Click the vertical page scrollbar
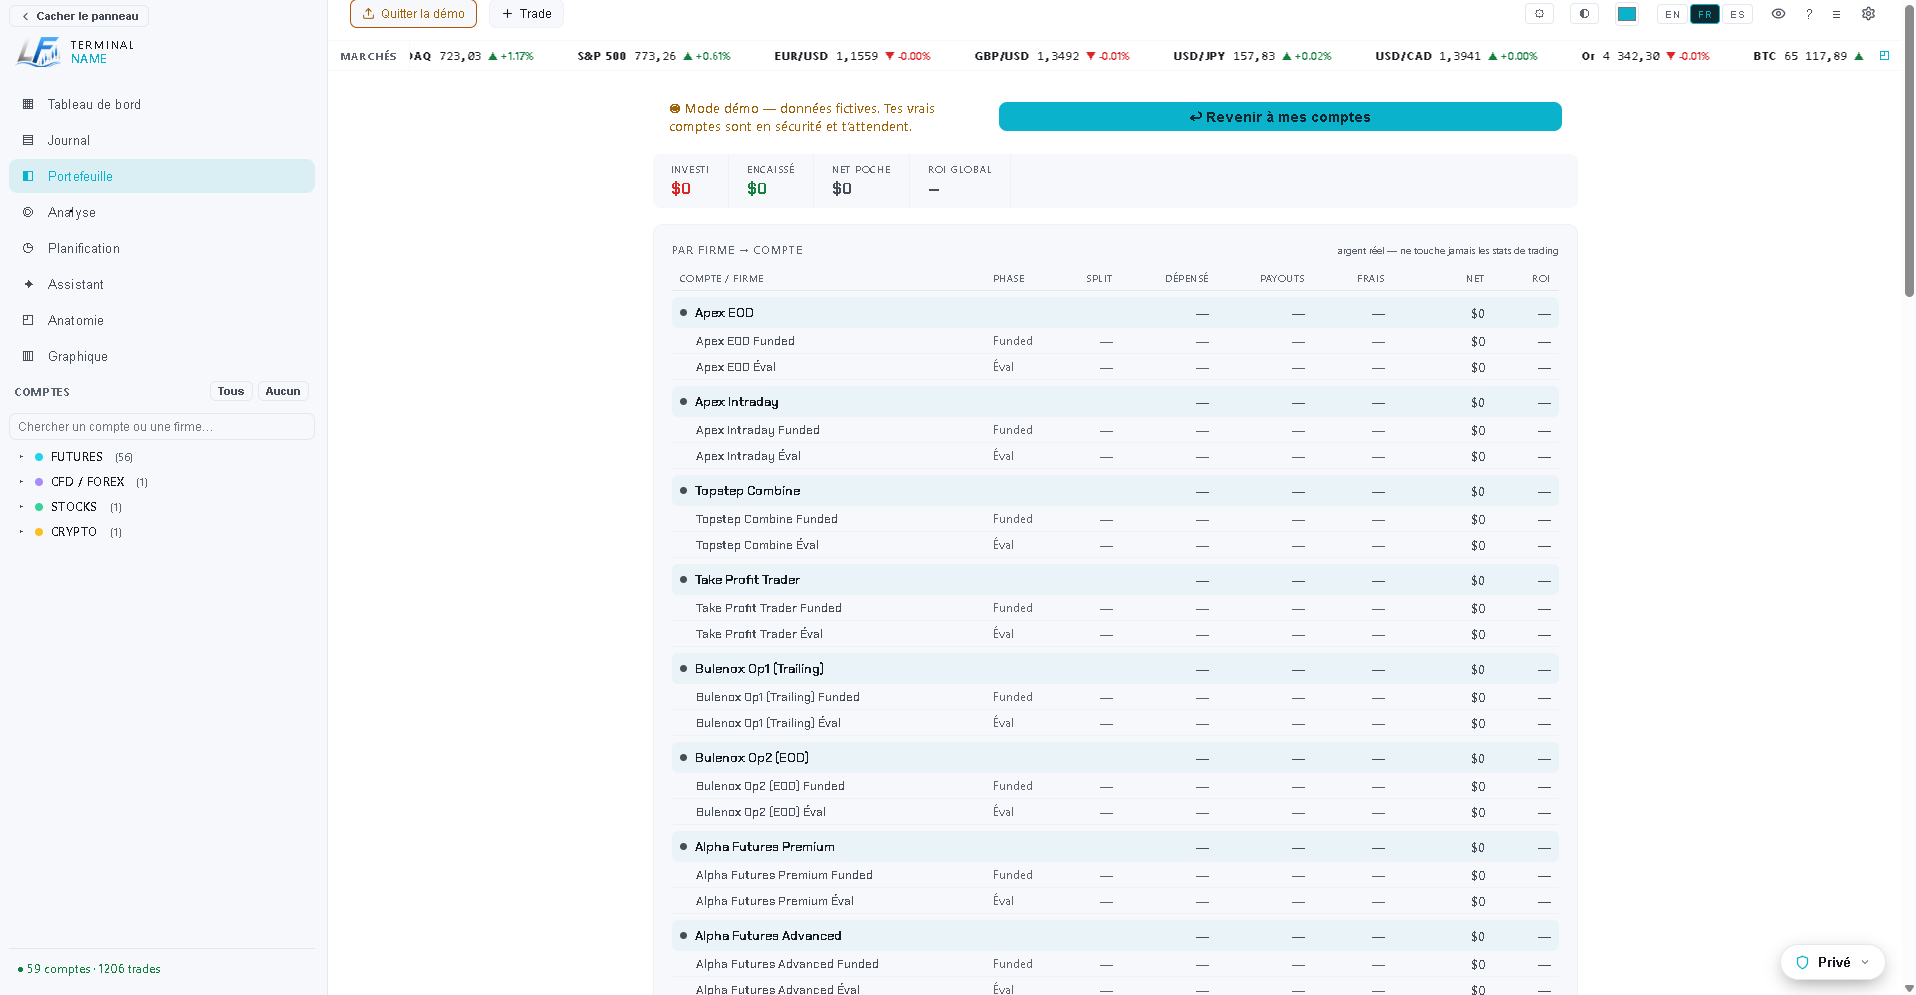Image resolution: width=1916 pixels, height=995 pixels. 1909,150
